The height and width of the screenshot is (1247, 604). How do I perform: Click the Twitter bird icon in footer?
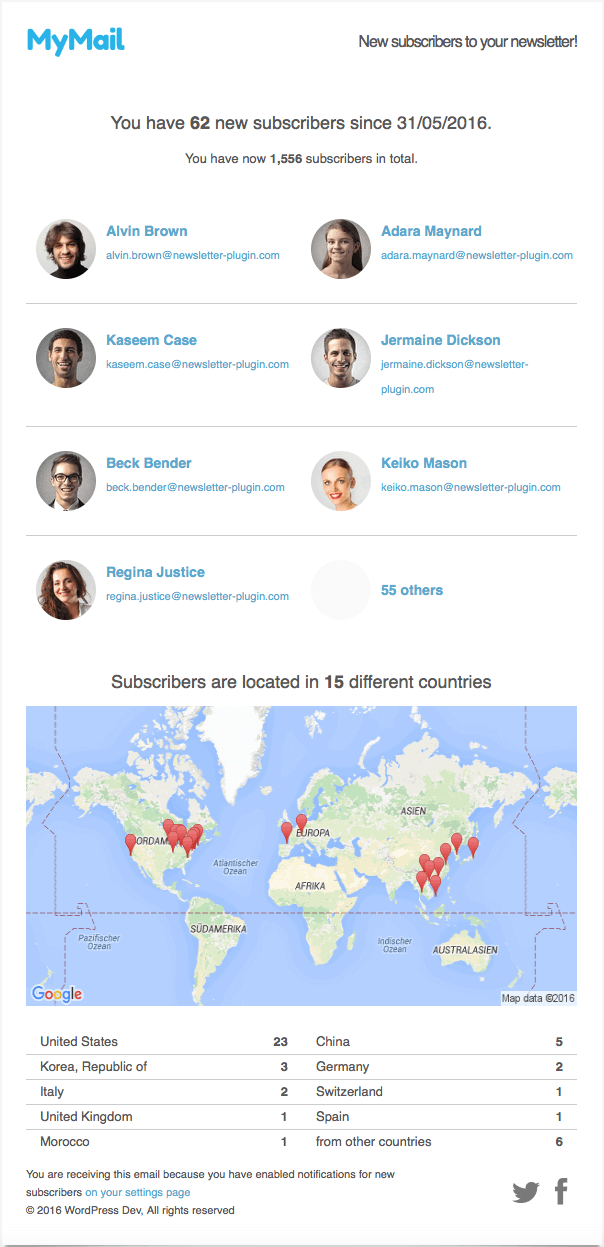tap(526, 1192)
